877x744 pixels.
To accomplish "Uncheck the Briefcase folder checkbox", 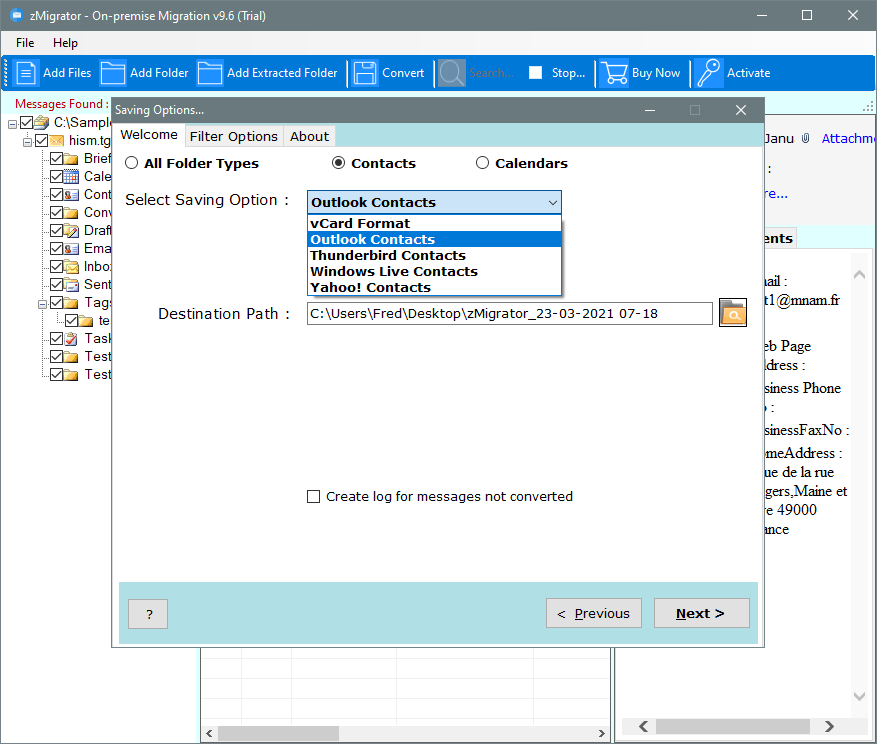I will (x=56, y=159).
